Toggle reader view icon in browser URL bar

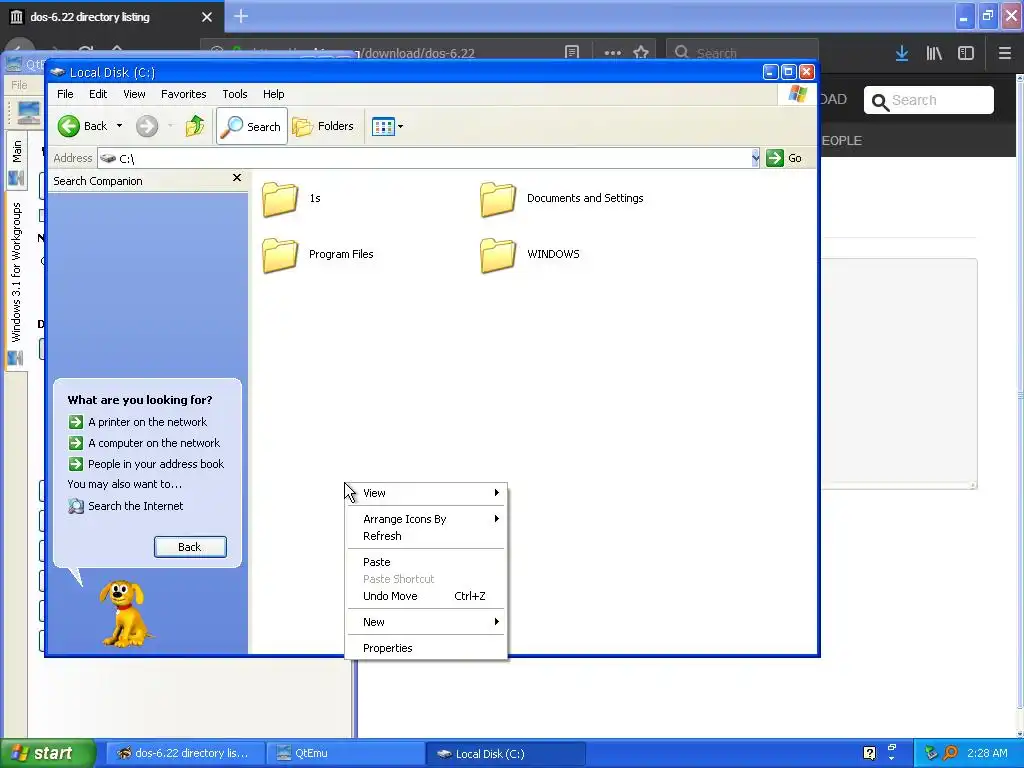pos(572,52)
